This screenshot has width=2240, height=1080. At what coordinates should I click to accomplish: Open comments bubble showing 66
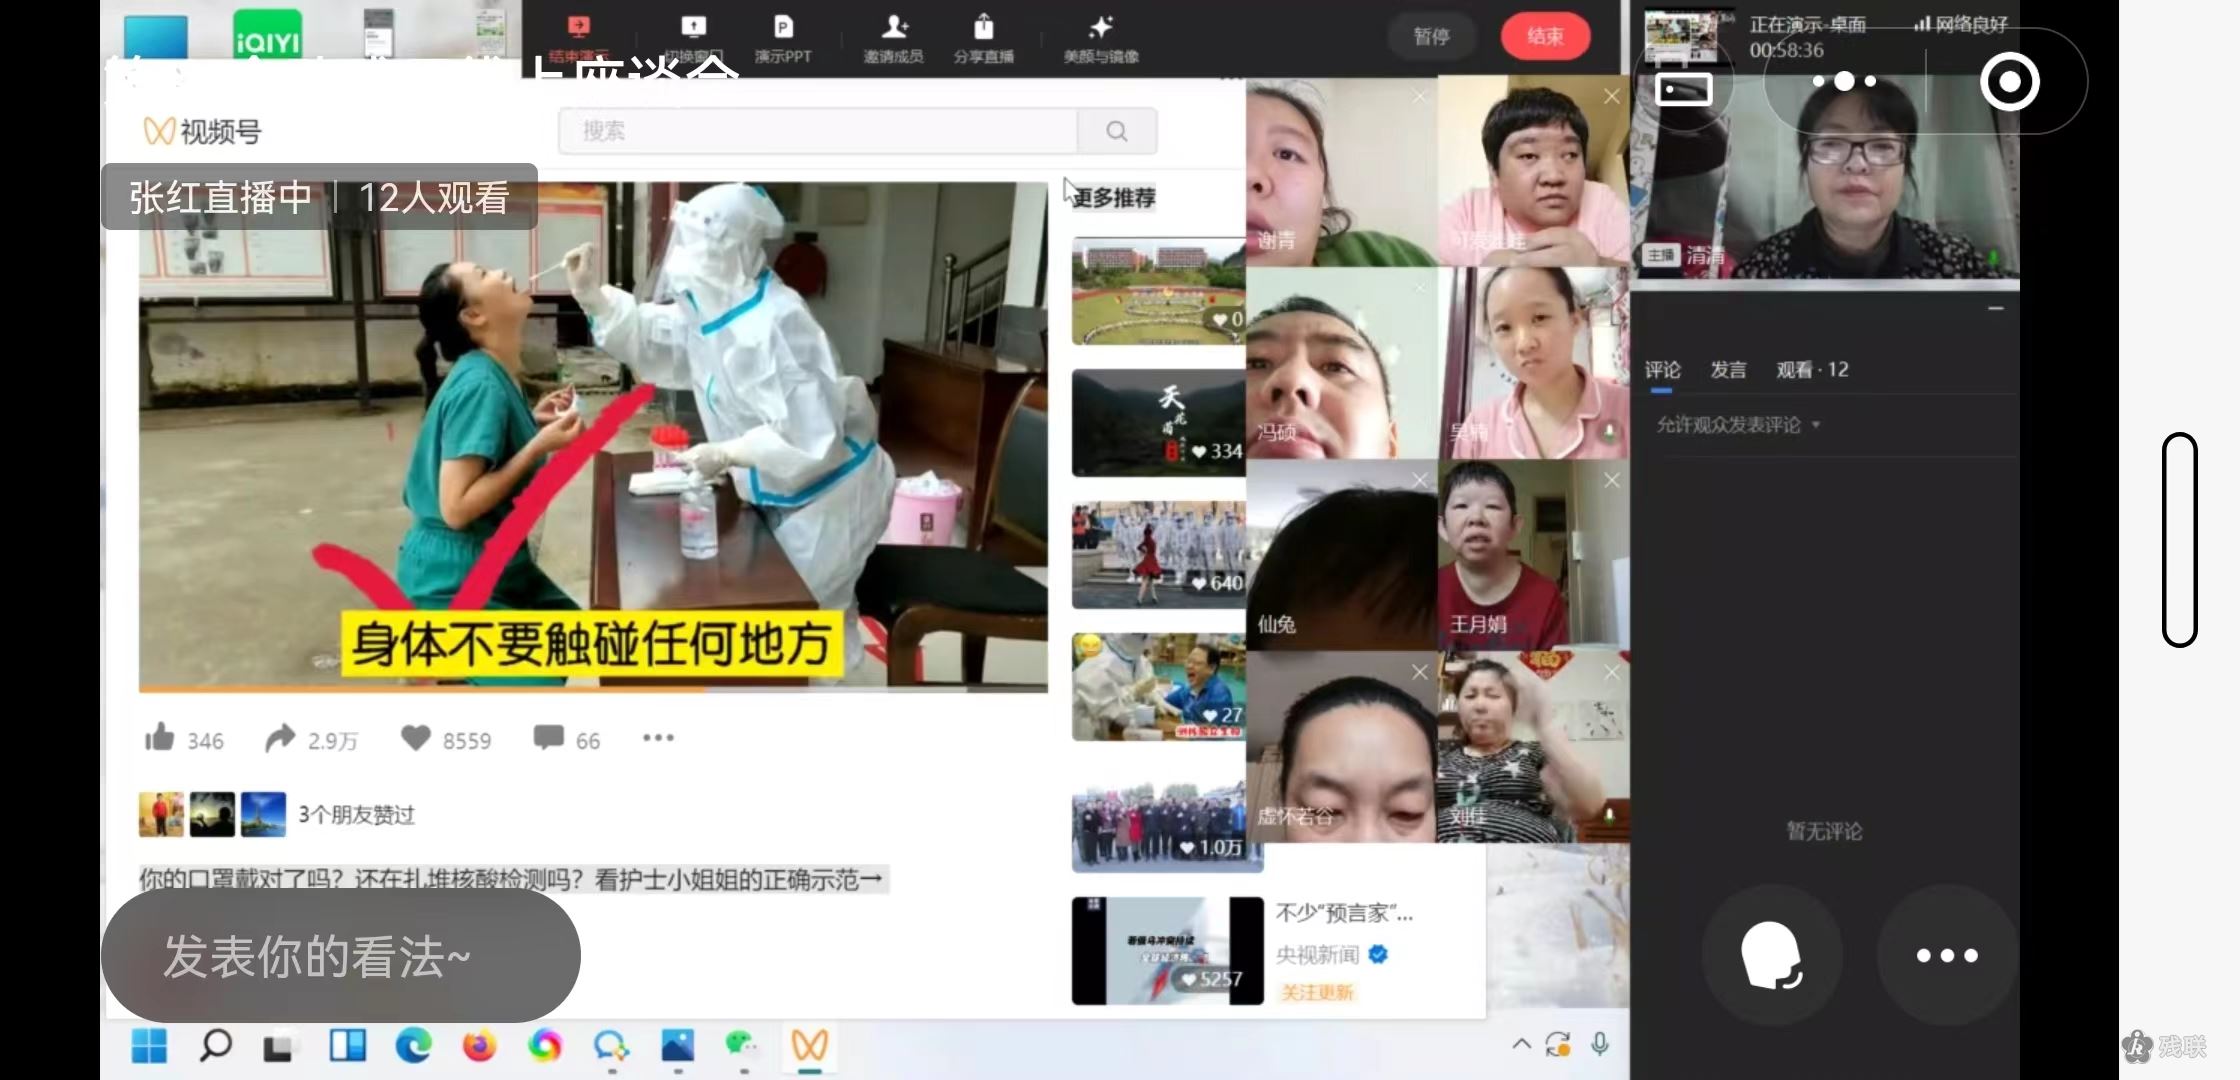[548, 738]
